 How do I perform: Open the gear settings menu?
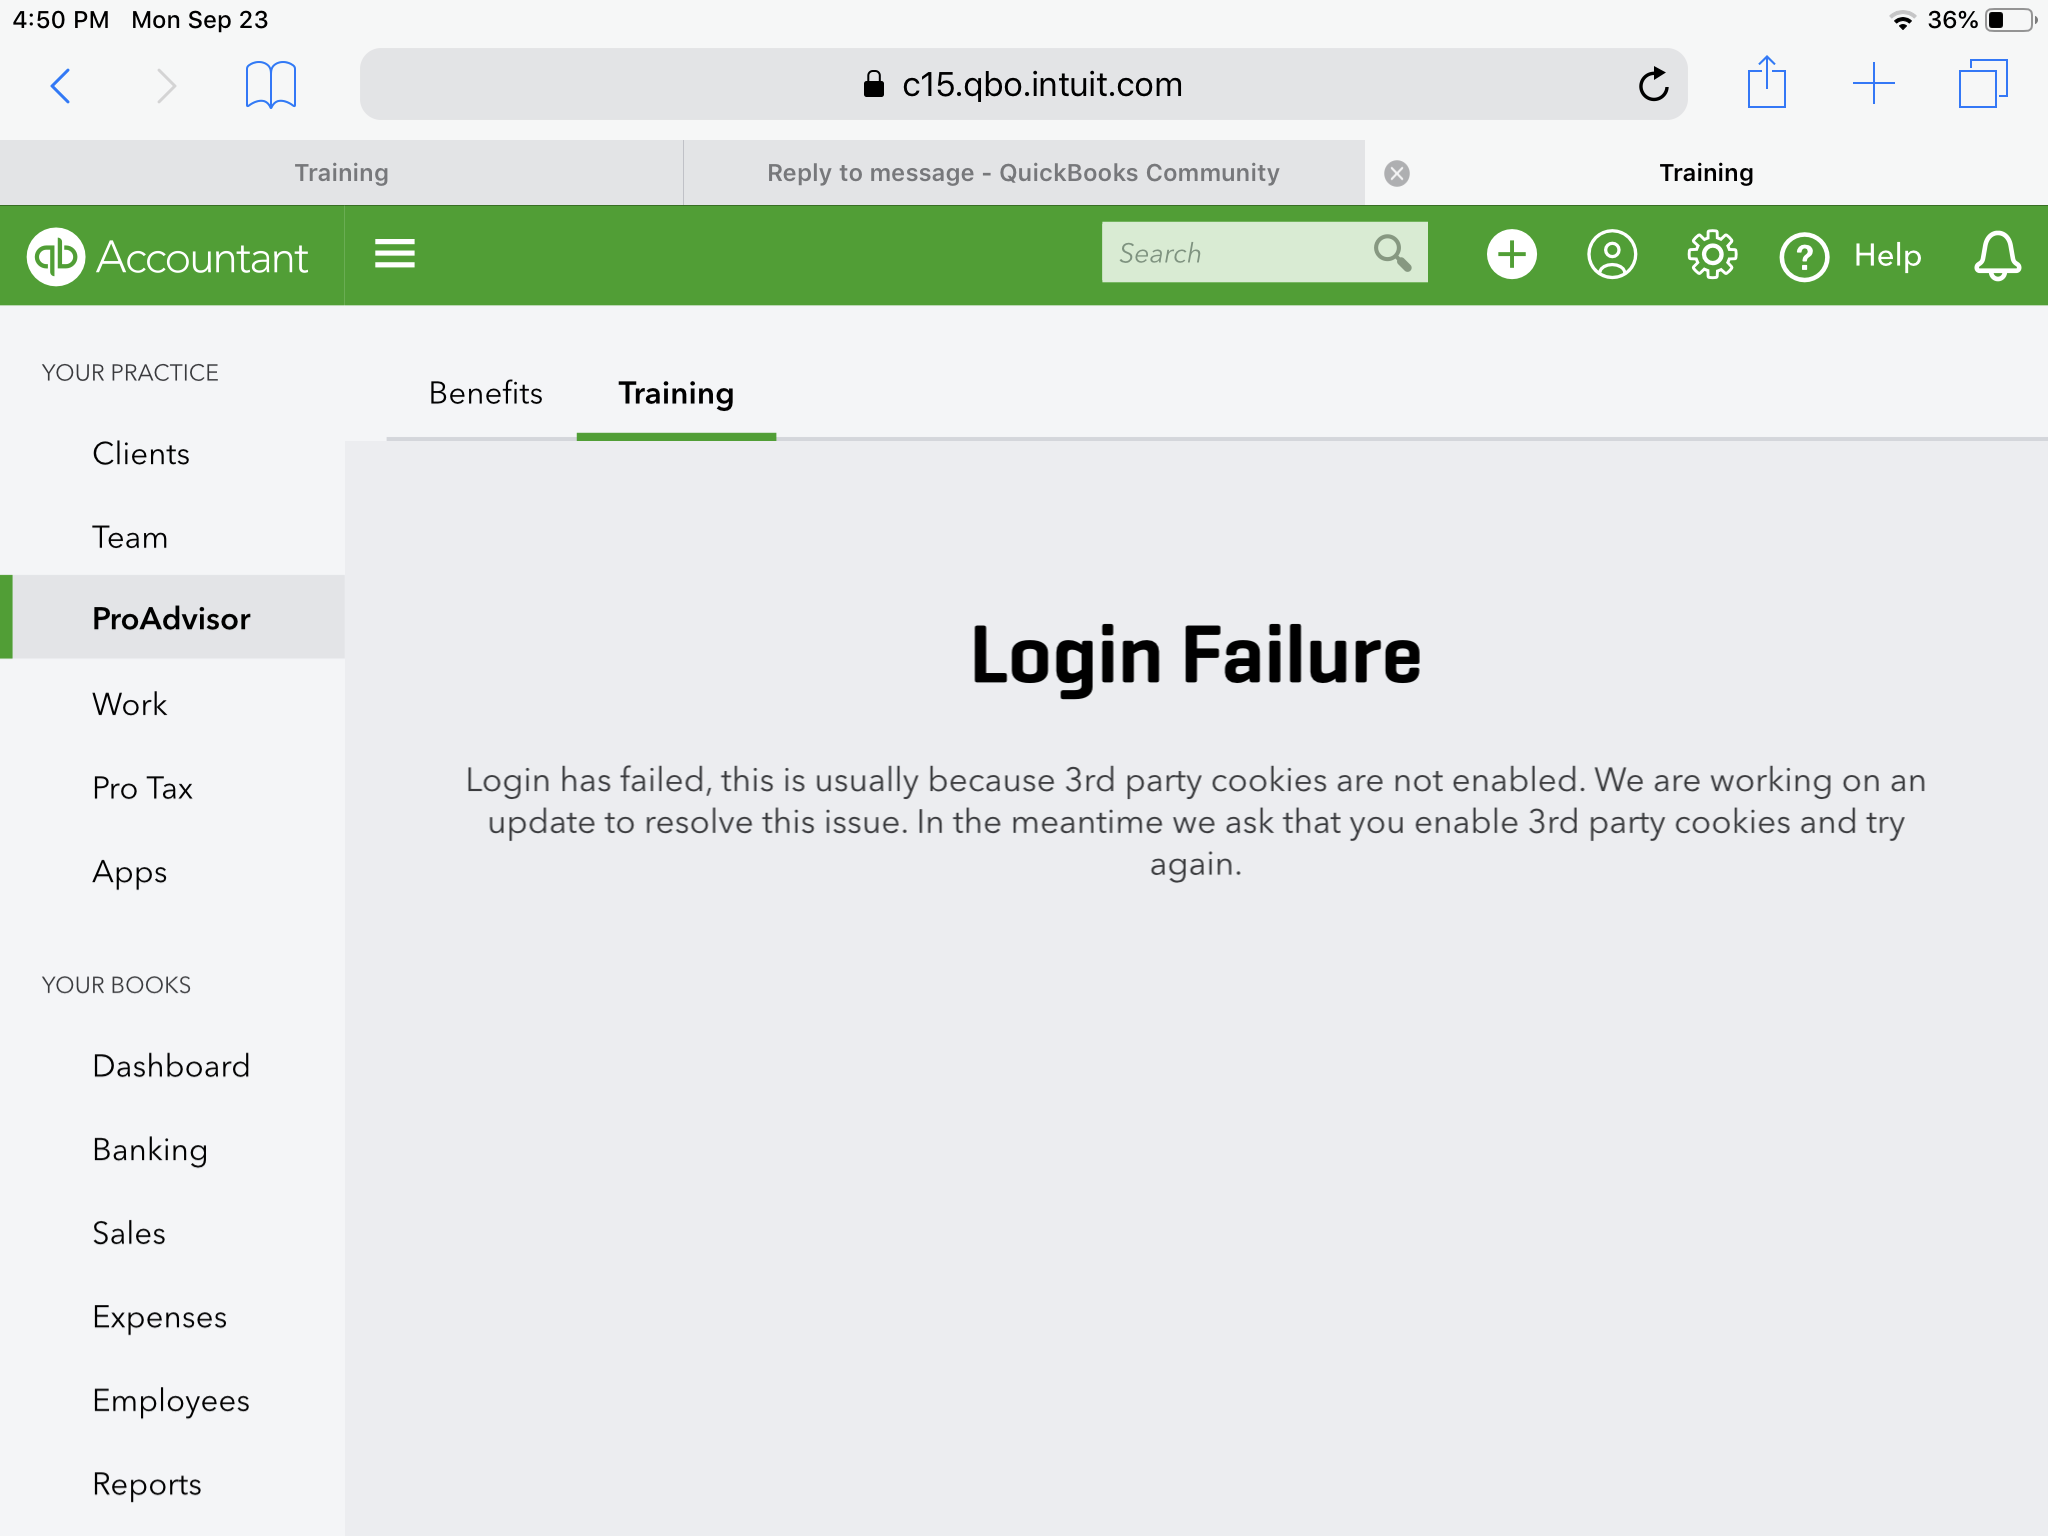tap(1712, 254)
